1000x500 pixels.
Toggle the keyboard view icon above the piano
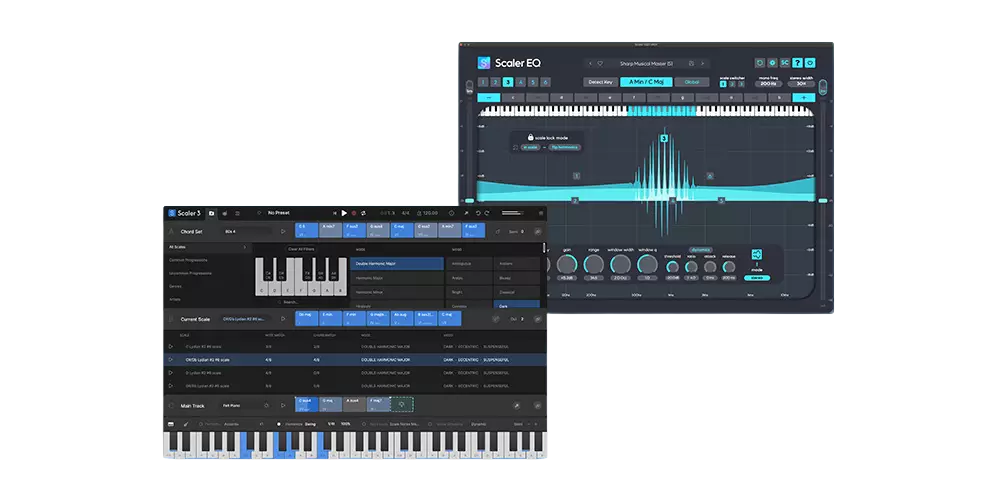click(171, 424)
